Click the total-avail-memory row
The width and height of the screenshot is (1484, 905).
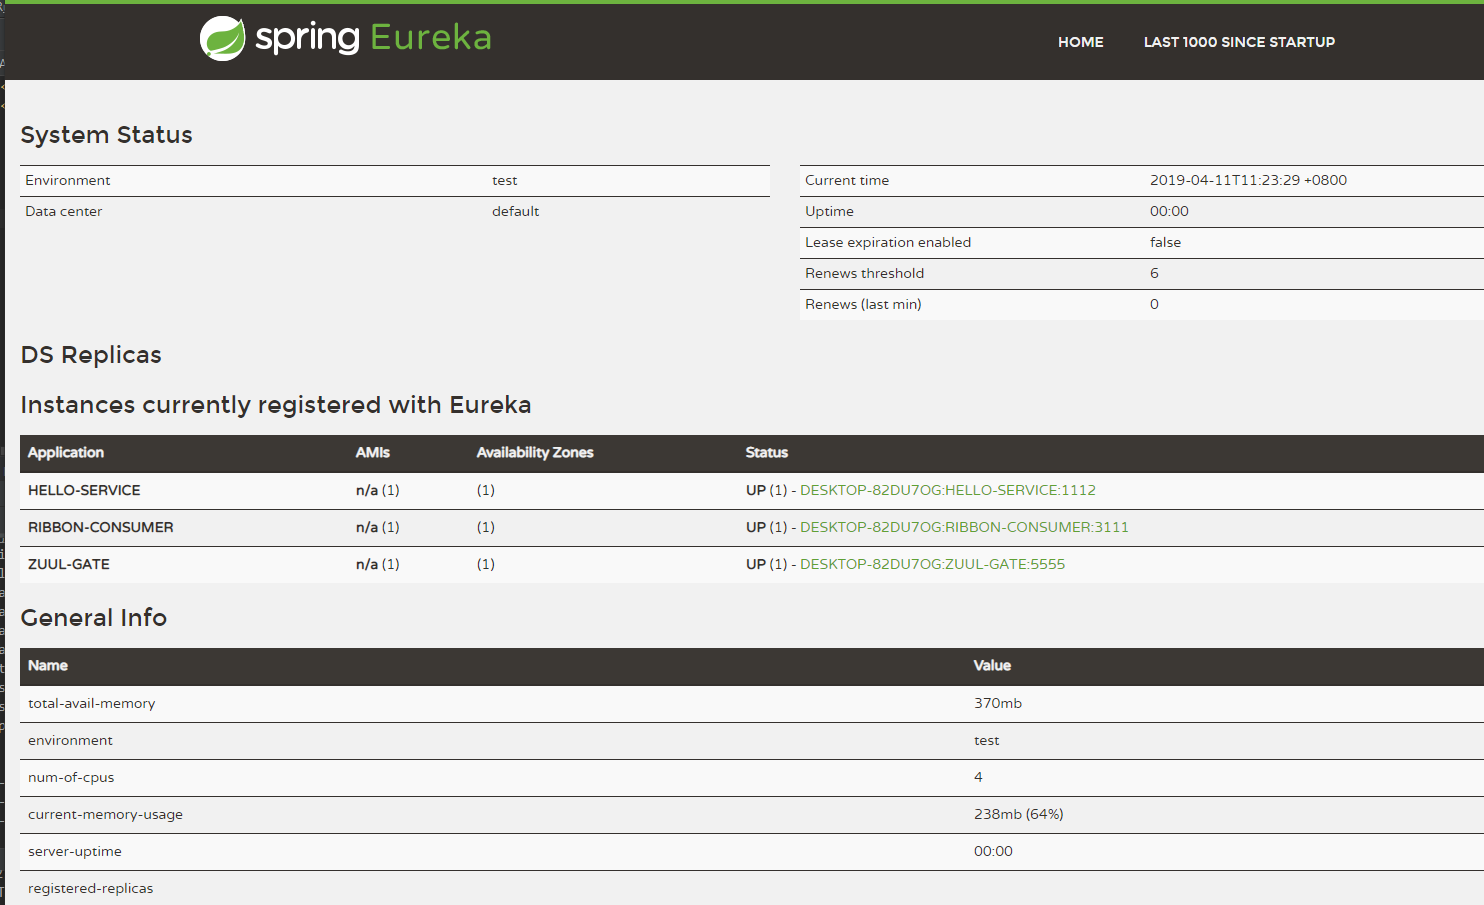[91, 703]
